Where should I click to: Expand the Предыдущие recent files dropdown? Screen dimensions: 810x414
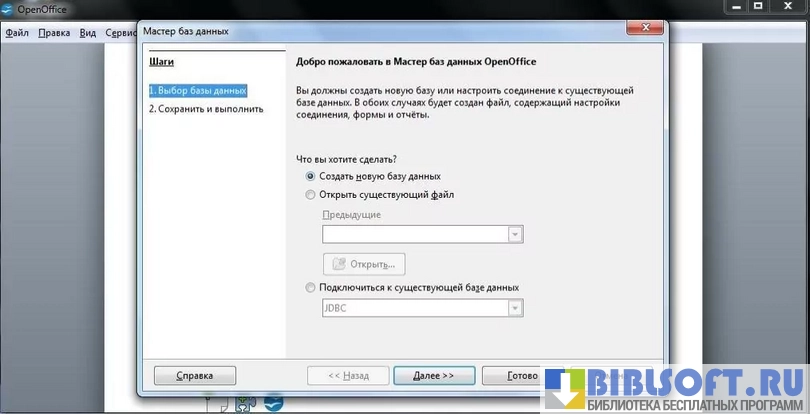(x=515, y=235)
